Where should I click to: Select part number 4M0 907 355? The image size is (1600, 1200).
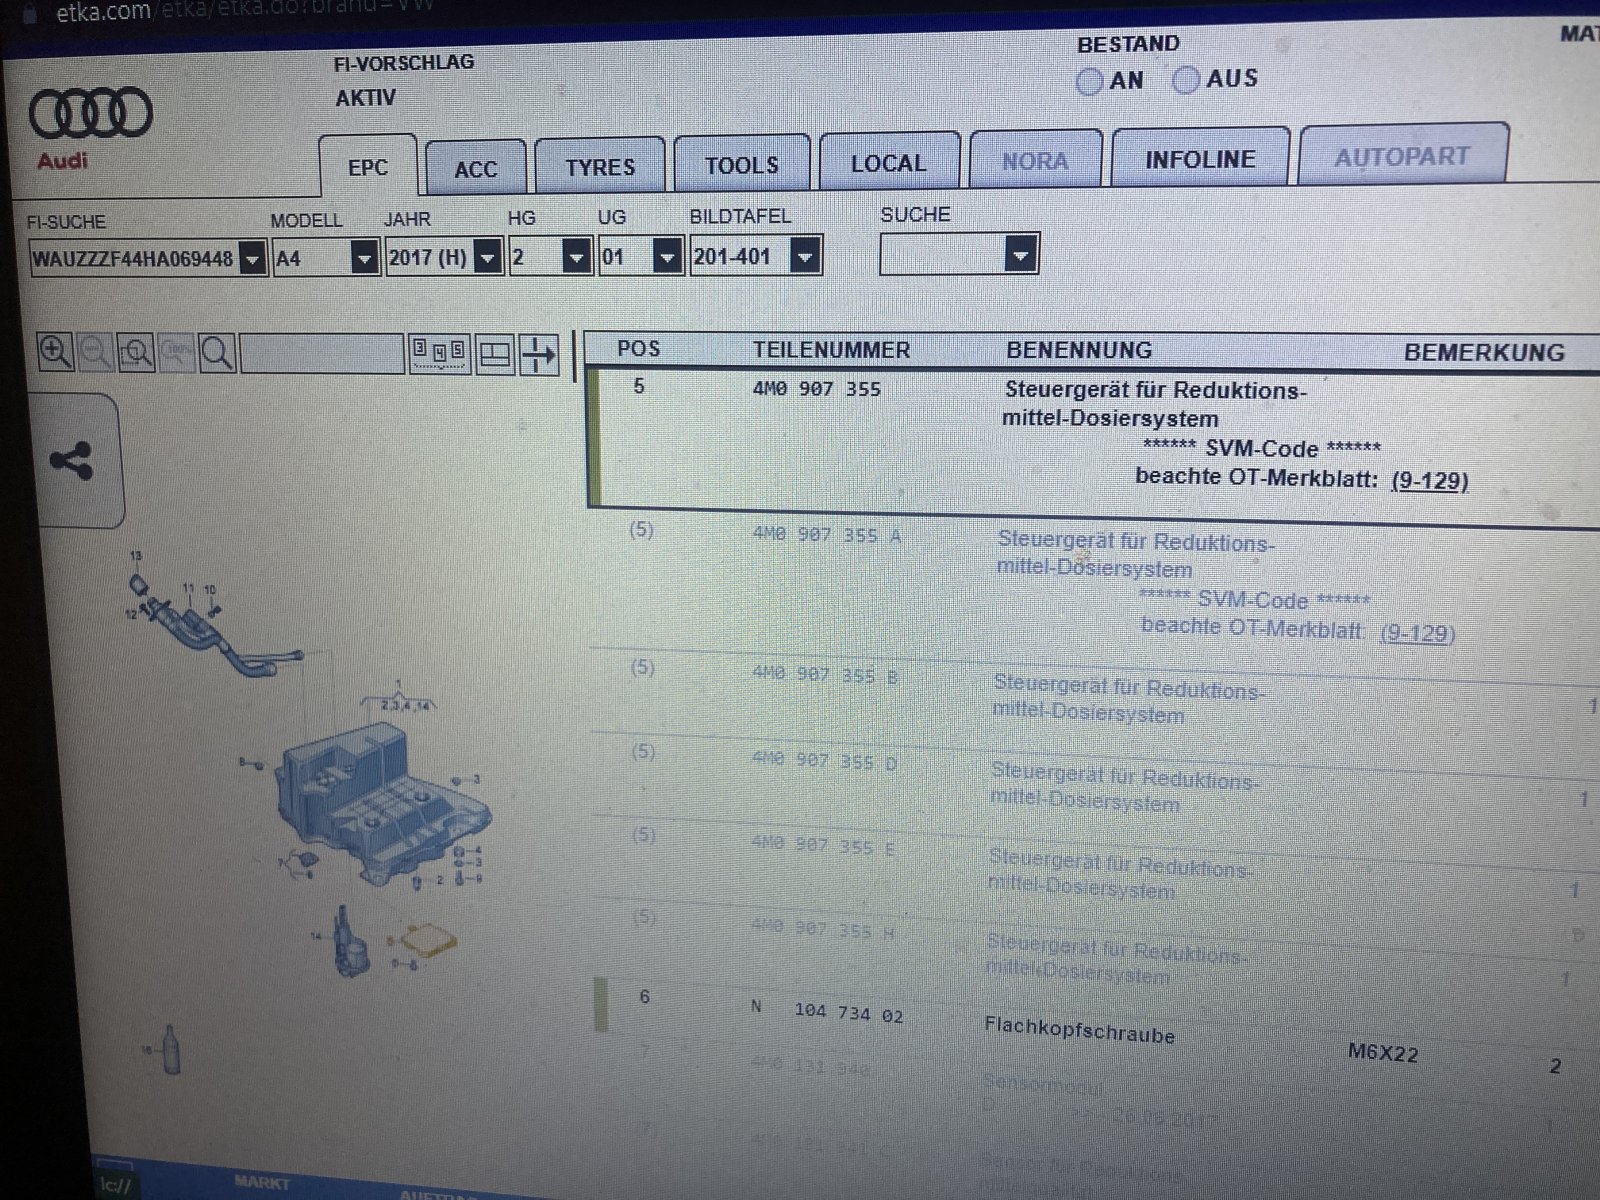[x=816, y=389]
